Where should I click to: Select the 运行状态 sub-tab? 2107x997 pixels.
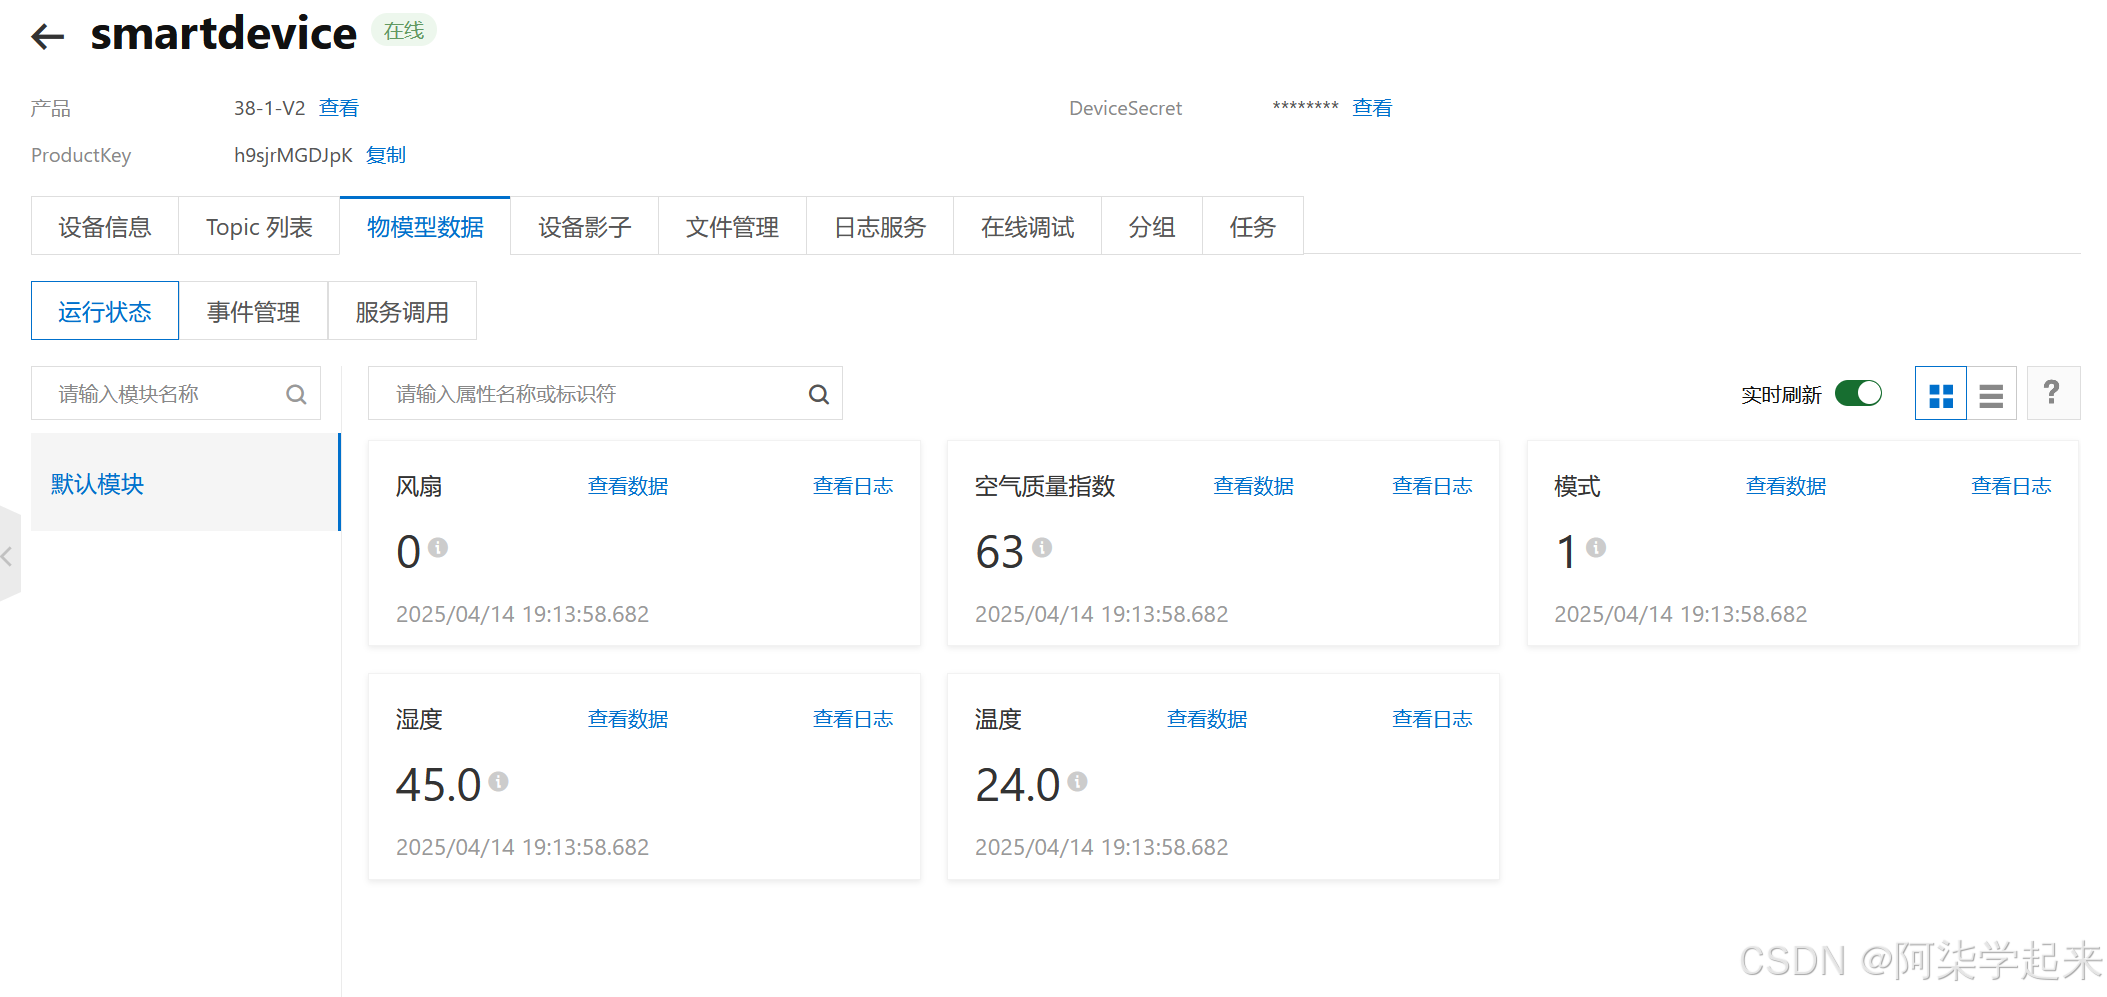pyautogui.click(x=105, y=311)
